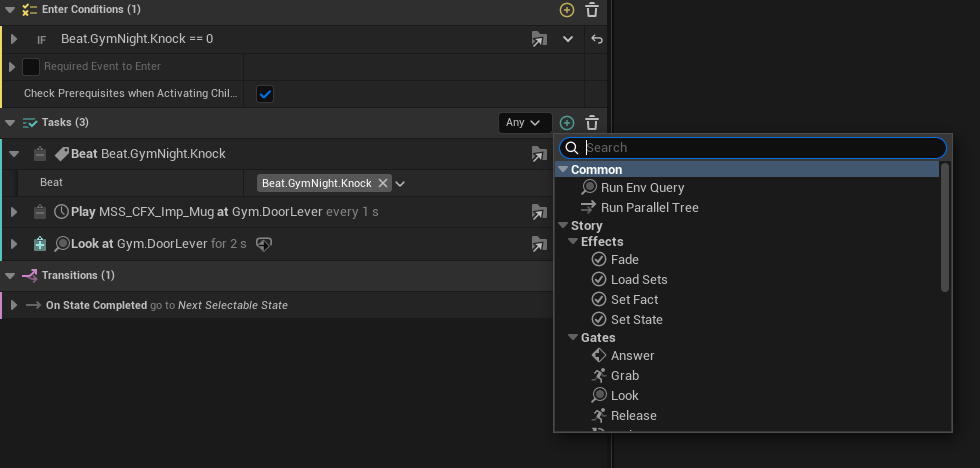This screenshot has width=980, height=468.
Task: Choose Run Parallel Tree task
Action: [x=649, y=207]
